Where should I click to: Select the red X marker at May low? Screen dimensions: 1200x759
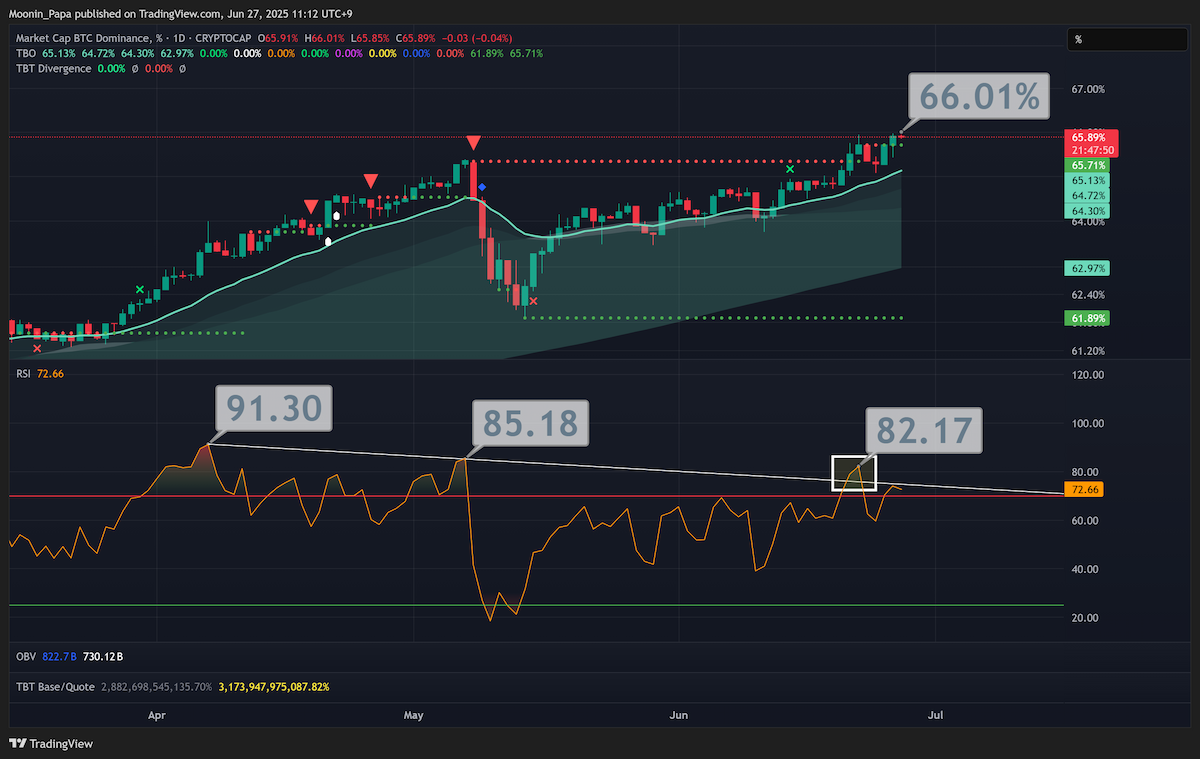533,301
